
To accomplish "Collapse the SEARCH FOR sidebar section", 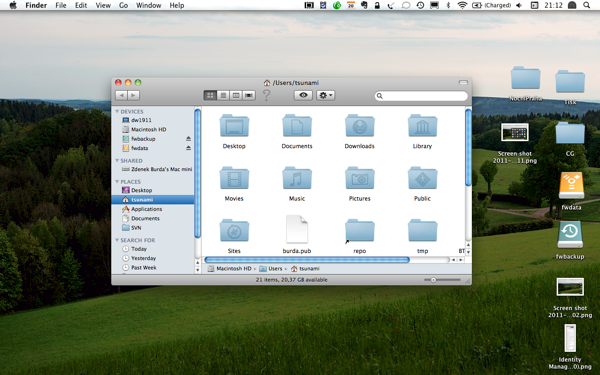I will click(117, 240).
